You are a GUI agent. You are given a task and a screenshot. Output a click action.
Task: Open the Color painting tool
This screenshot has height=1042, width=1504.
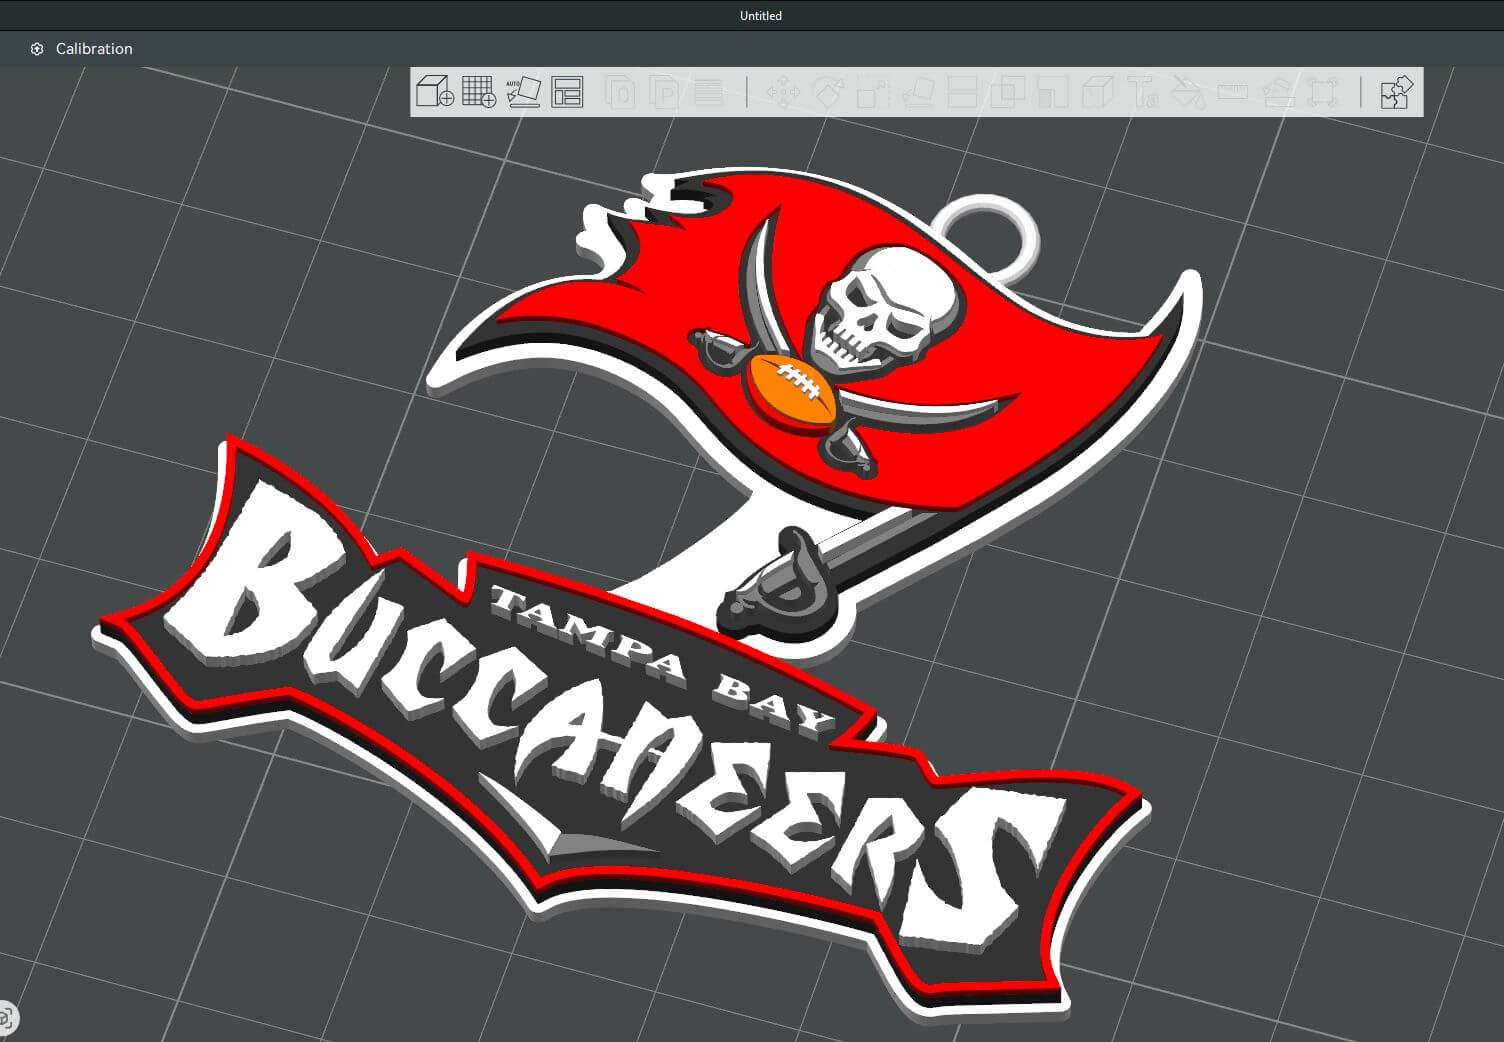(1188, 93)
